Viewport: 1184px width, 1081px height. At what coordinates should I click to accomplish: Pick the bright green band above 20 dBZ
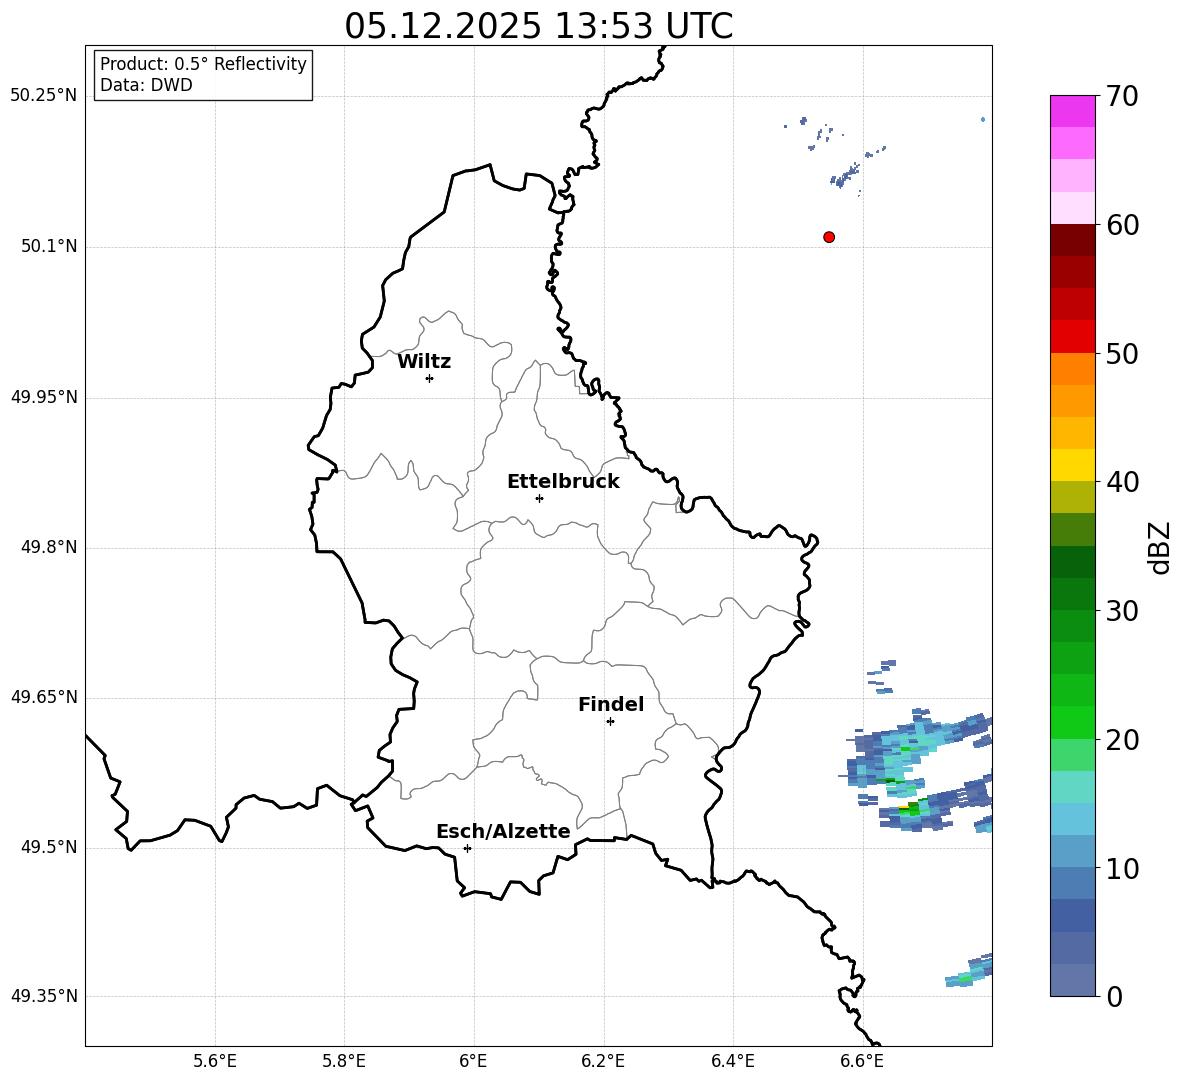pos(1072,722)
